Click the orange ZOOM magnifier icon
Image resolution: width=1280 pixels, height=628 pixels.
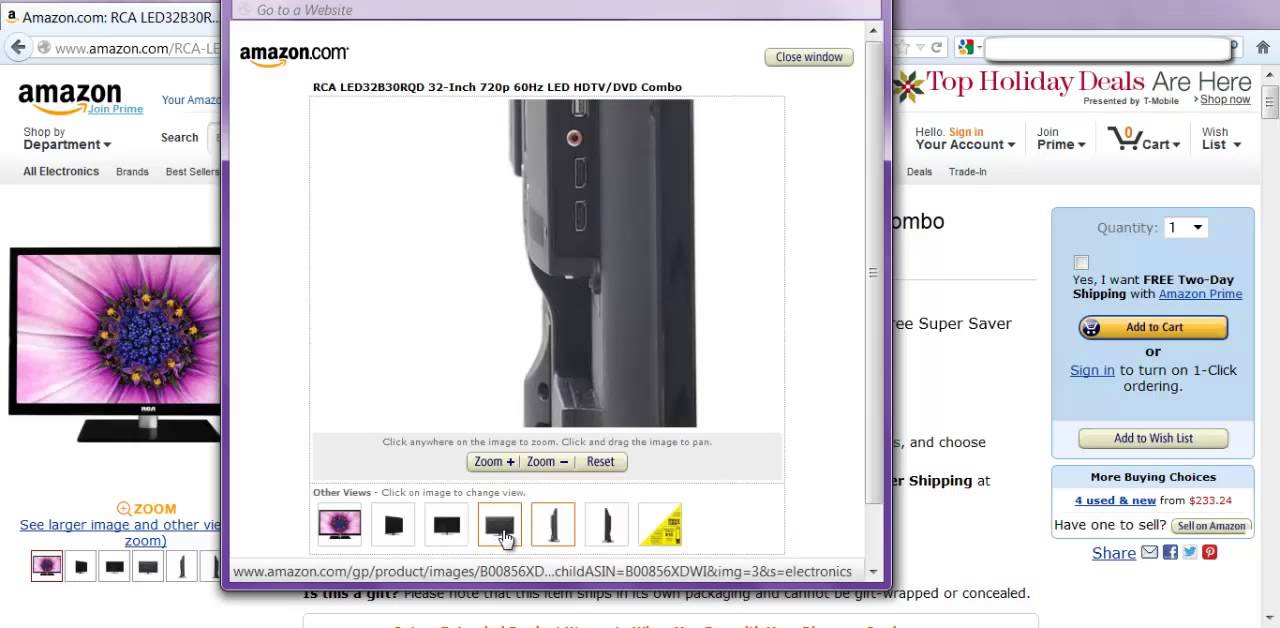(x=124, y=509)
